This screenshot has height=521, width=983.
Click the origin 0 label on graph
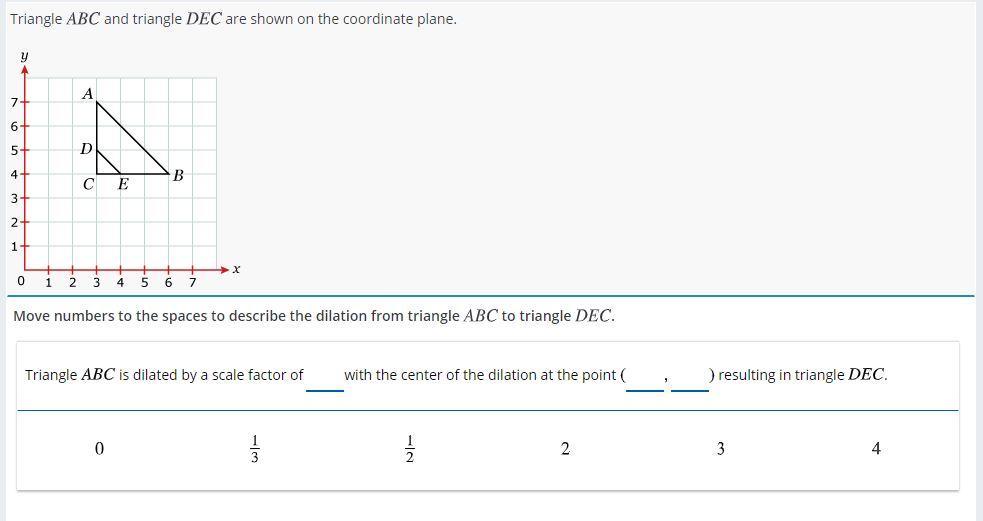[x=22, y=281]
